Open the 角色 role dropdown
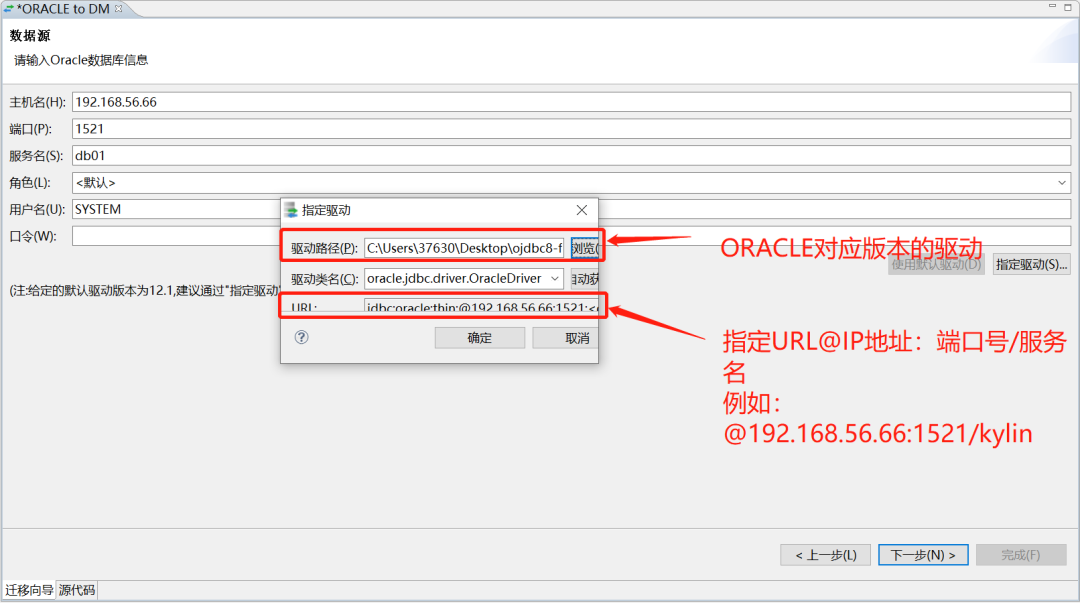Viewport: 1080px width, 603px height. (1061, 183)
